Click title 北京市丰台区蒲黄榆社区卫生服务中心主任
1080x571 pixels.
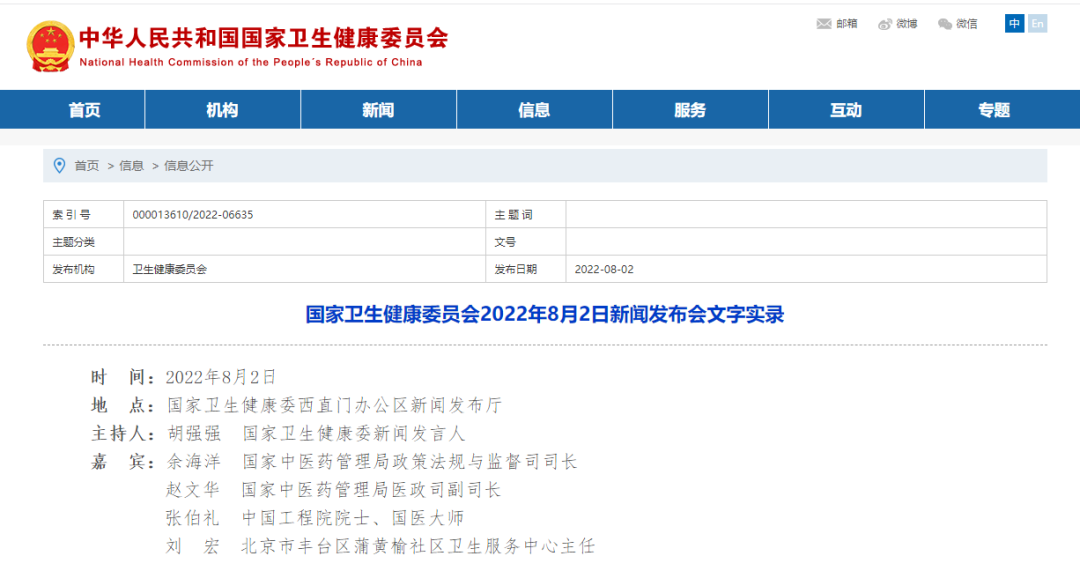pos(418,546)
